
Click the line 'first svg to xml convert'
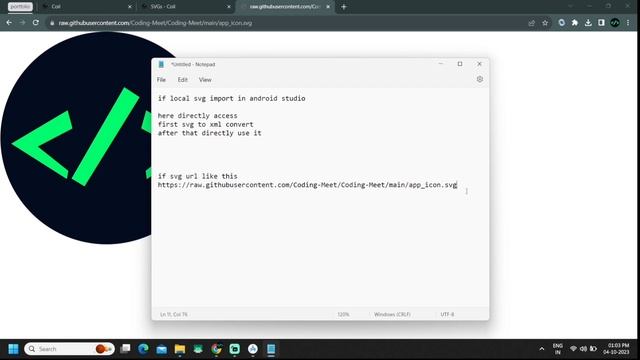tap(205, 124)
